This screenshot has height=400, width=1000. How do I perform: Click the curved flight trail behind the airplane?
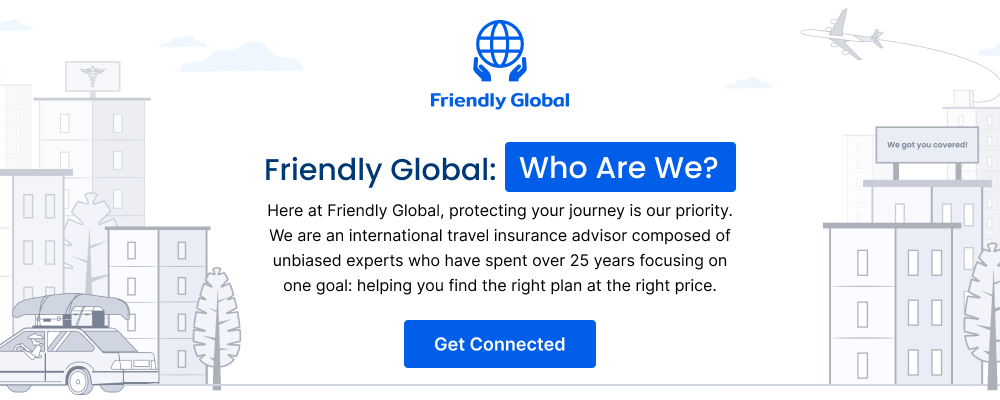(944, 64)
